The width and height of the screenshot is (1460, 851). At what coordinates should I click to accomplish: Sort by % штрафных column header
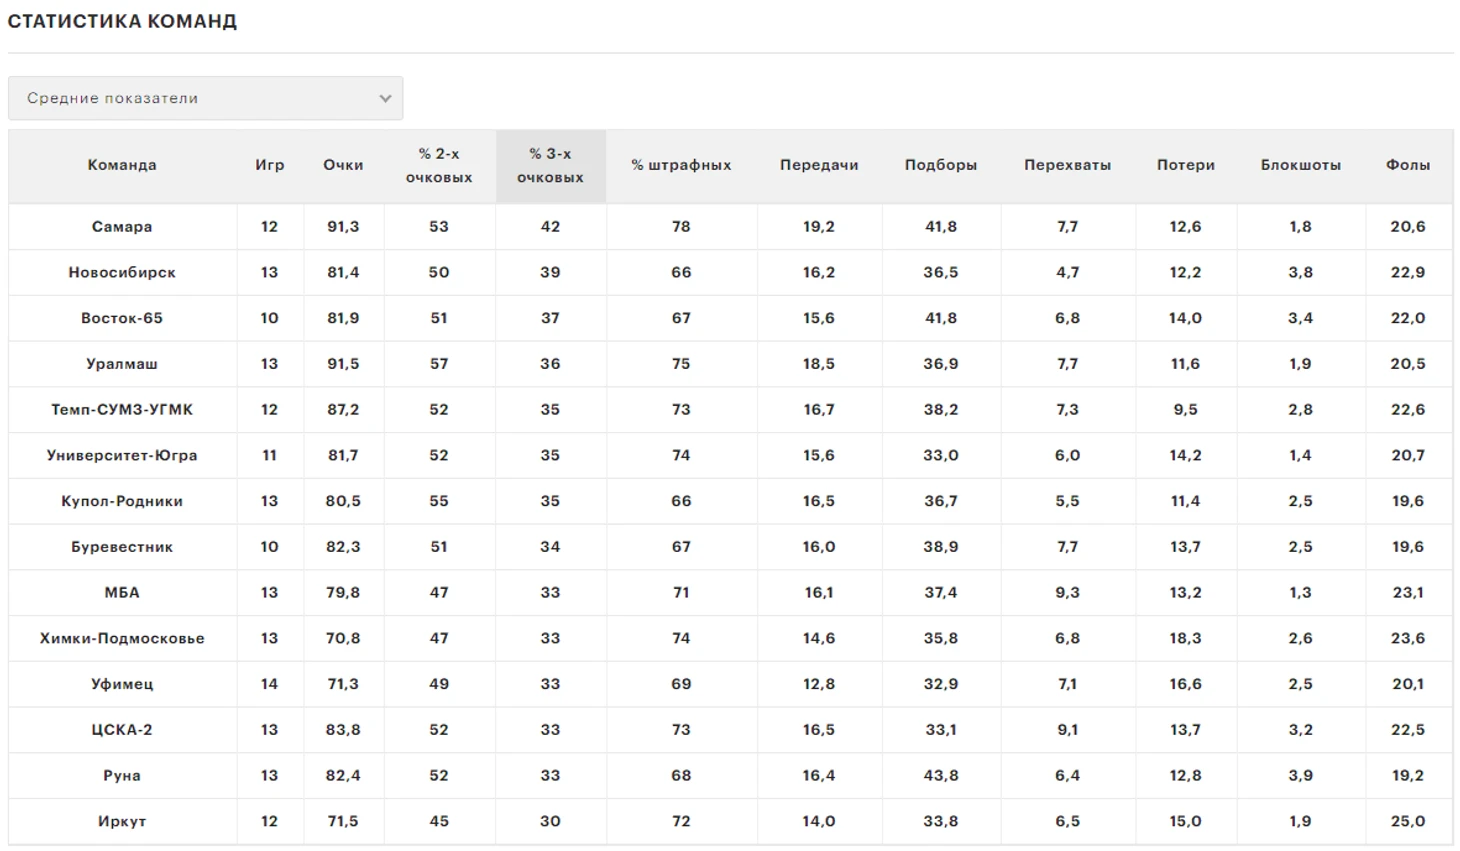pyautogui.click(x=681, y=165)
